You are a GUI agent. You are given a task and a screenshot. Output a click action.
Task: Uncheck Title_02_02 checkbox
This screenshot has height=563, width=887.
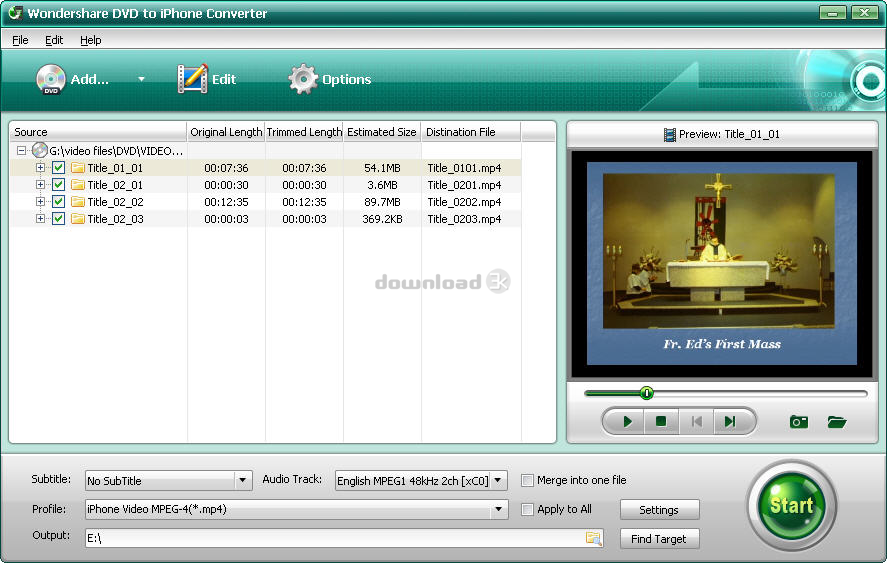click(x=58, y=201)
